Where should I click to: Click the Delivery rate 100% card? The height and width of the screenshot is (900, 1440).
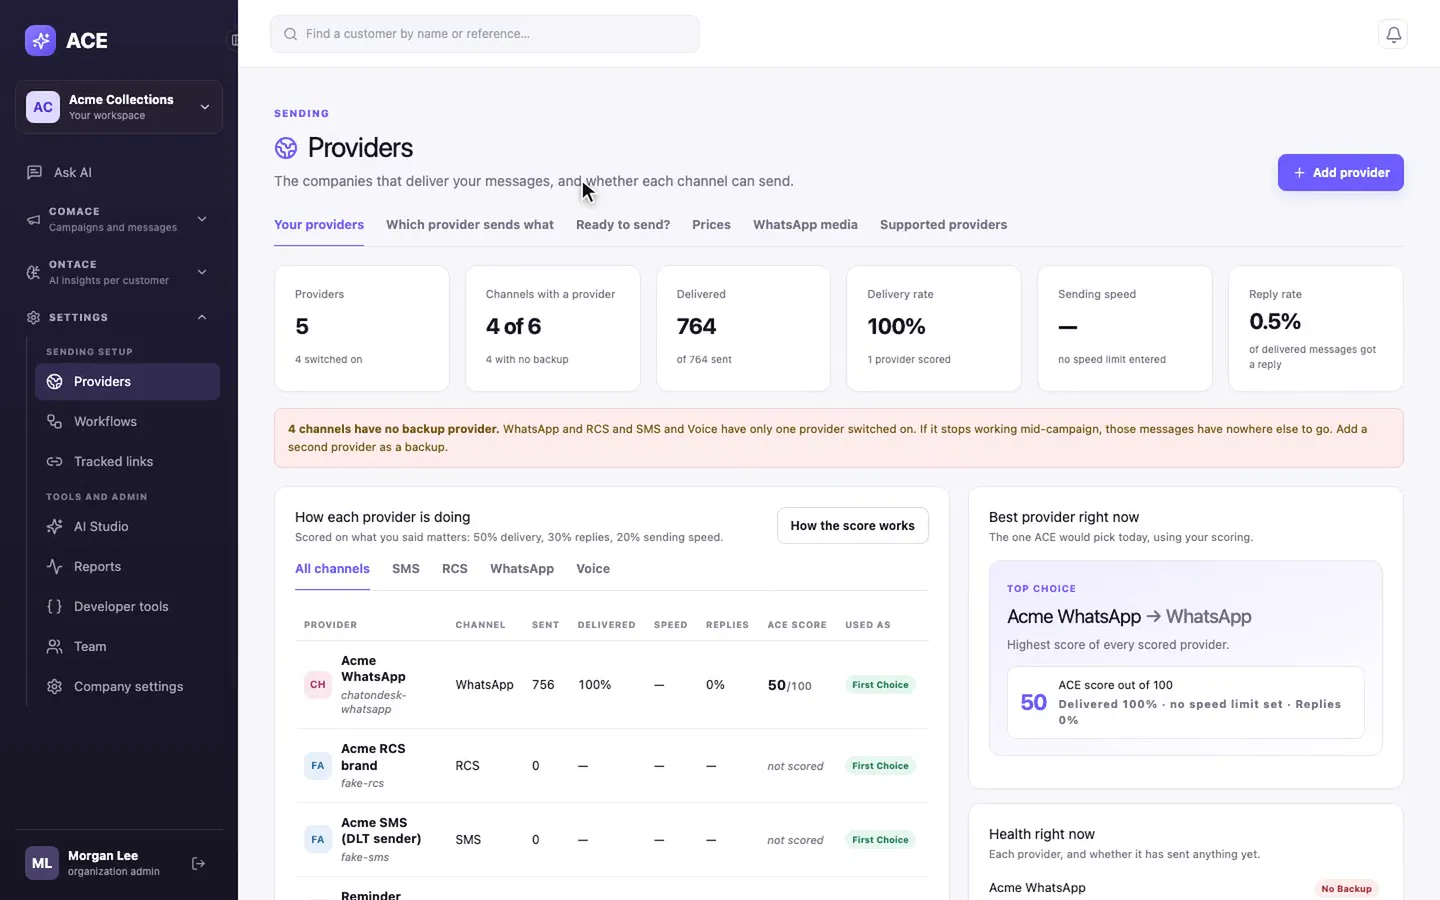click(x=933, y=328)
